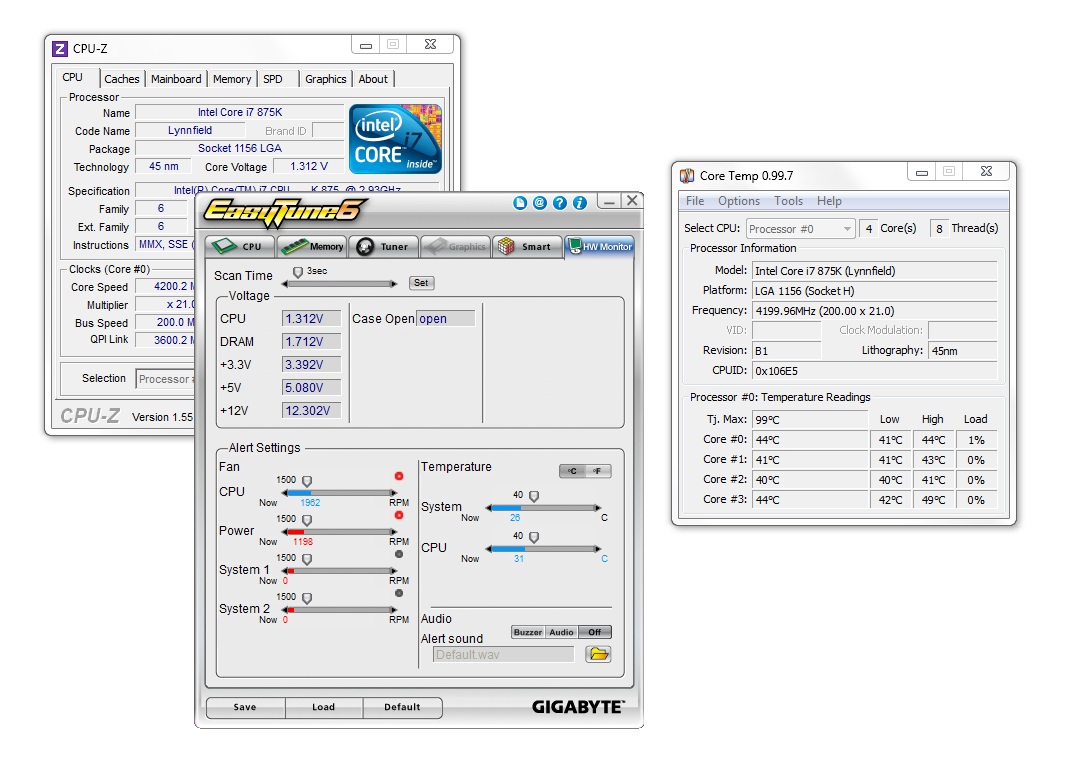Click the Intel Core i7 logo in CPU-Z
The width and height of the screenshot is (1086, 771).
pos(395,139)
